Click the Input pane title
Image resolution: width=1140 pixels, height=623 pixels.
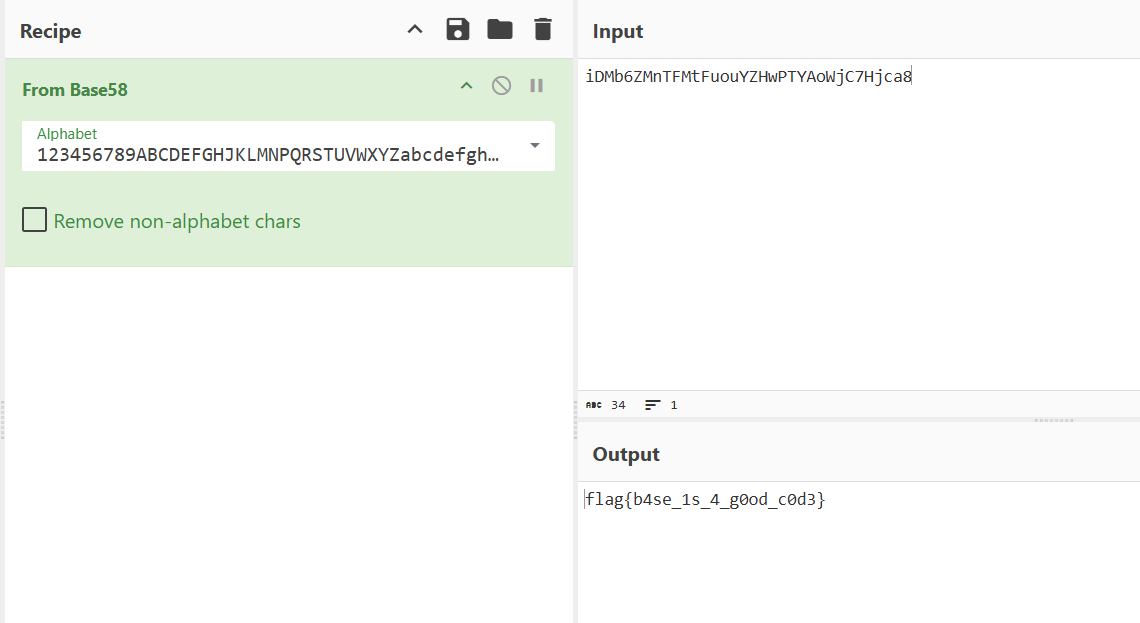click(618, 32)
